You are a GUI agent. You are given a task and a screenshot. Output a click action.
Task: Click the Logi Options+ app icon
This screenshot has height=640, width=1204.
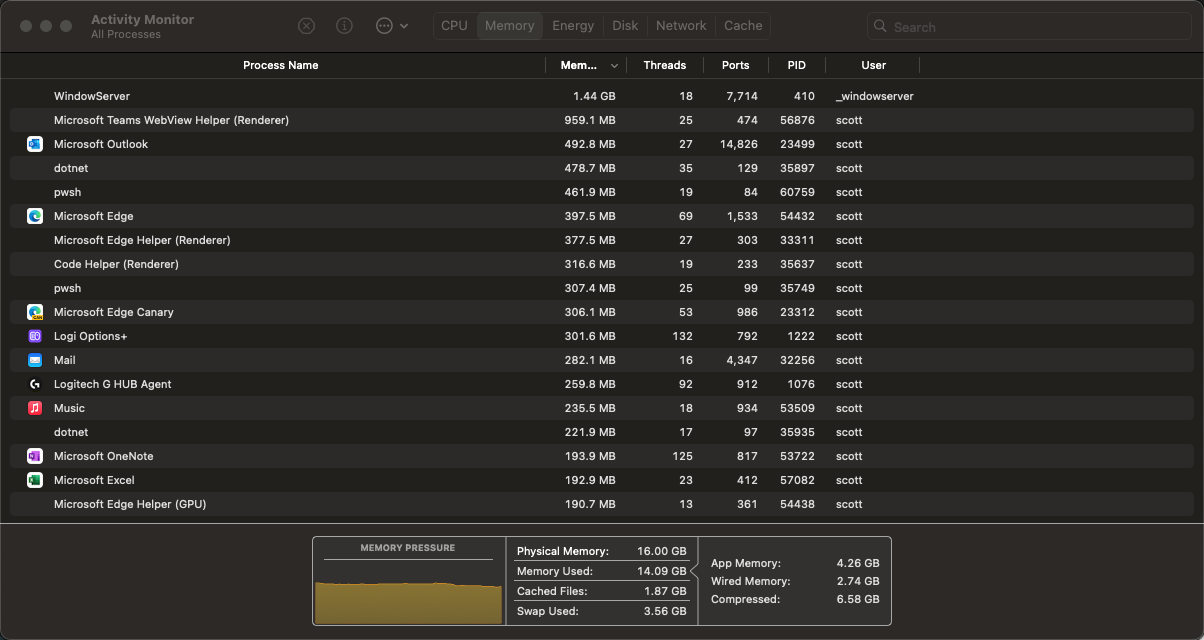pyautogui.click(x=35, y=336)
